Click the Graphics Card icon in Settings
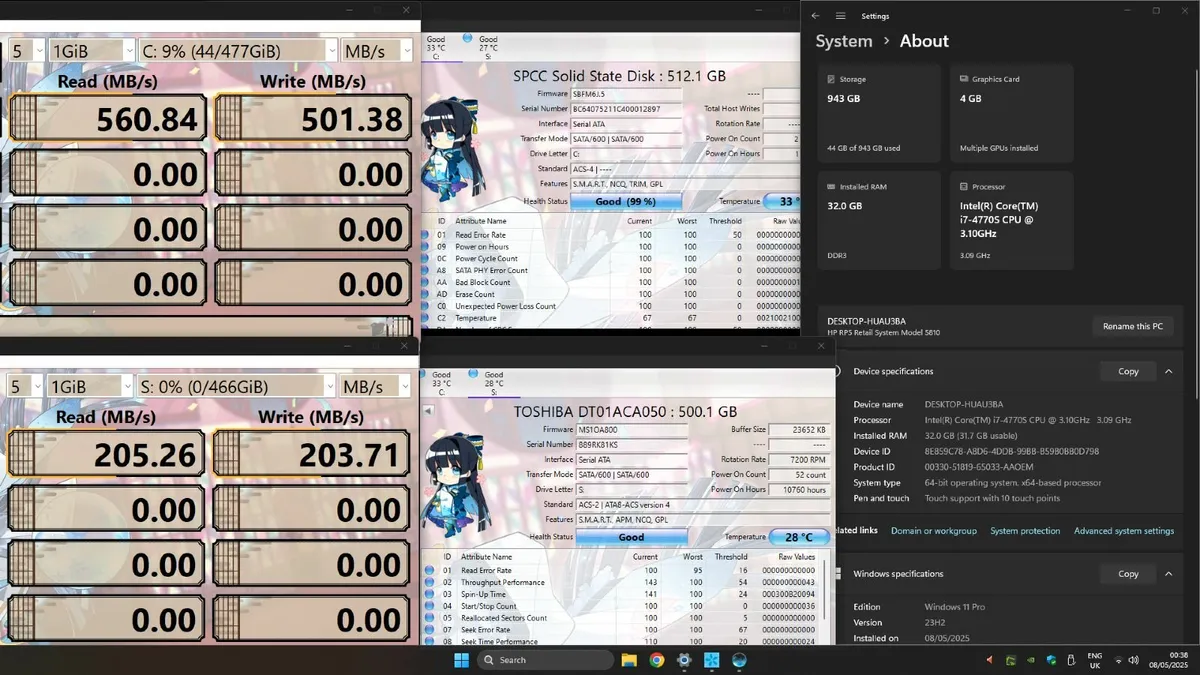 (963, 79)
